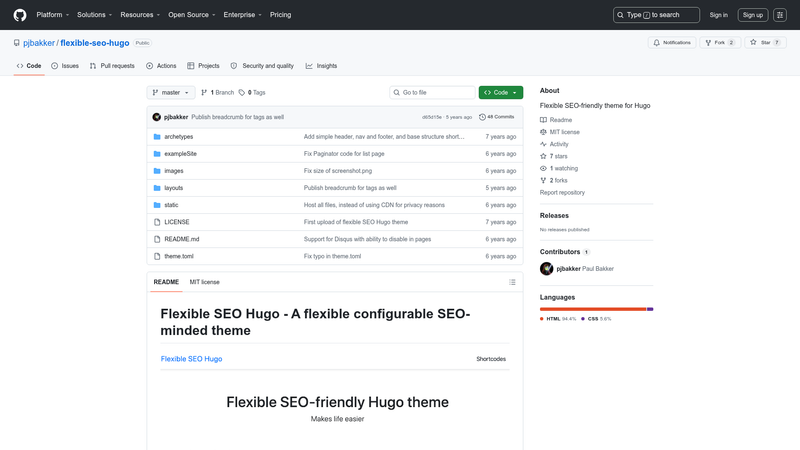Open the green Code dropdown button
This screenshot has height=450, width=800.
coord(501,92)
